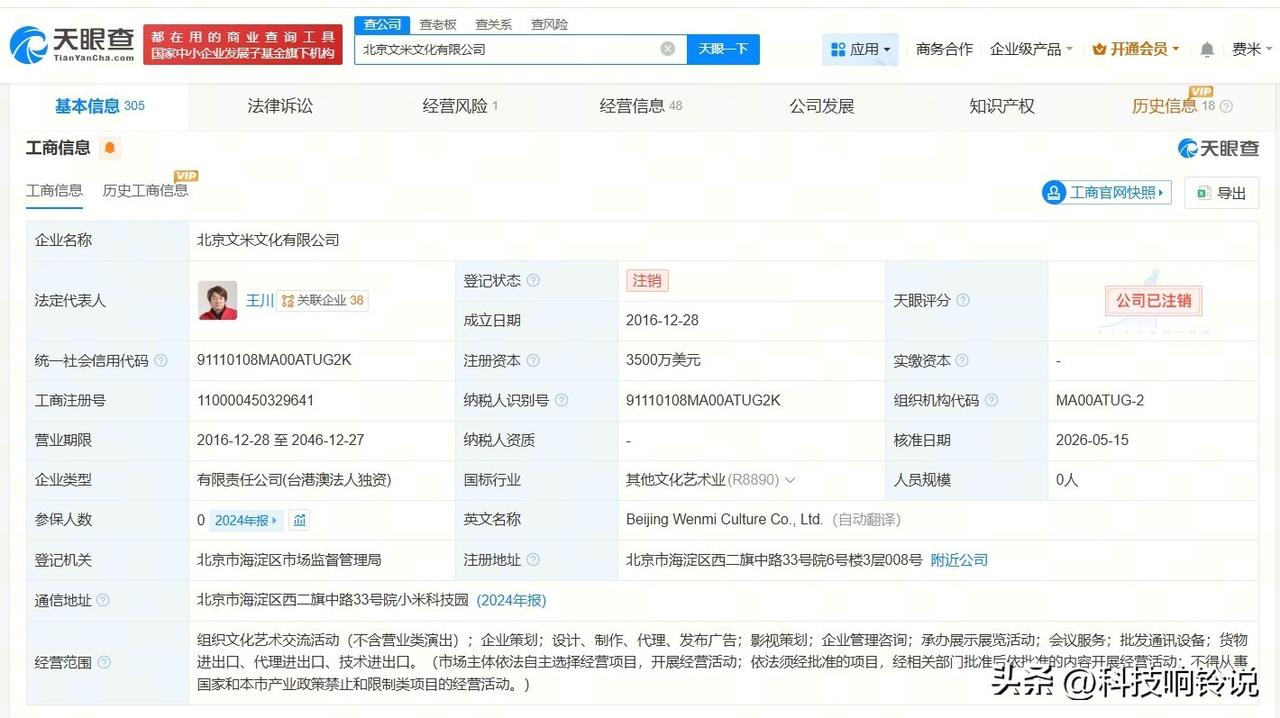Screen dimensions: 1280x718
Task: Open the 基本信息 tab
Action: (100, 106)
